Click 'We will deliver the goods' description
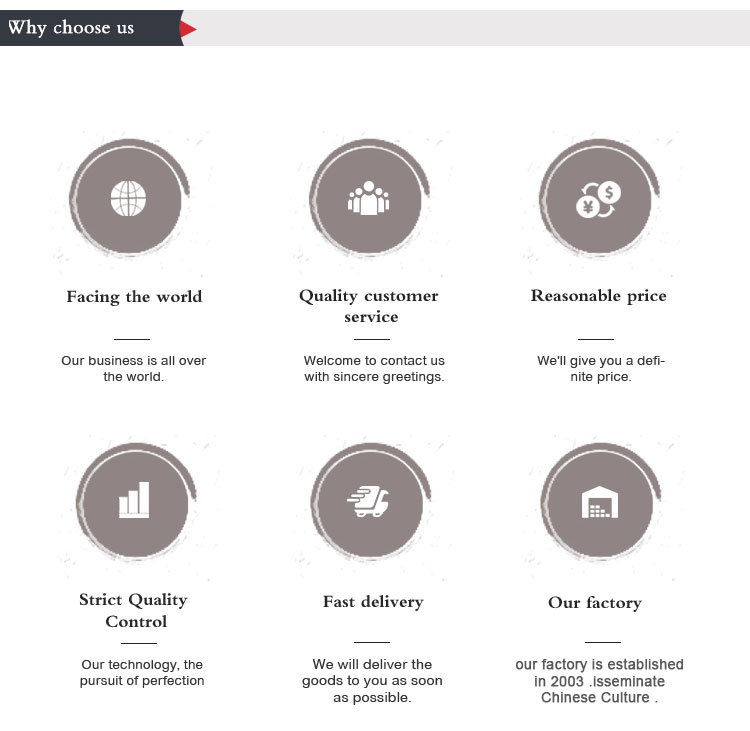The height and width of the screenshot is (731, 750). click(372, 681)
